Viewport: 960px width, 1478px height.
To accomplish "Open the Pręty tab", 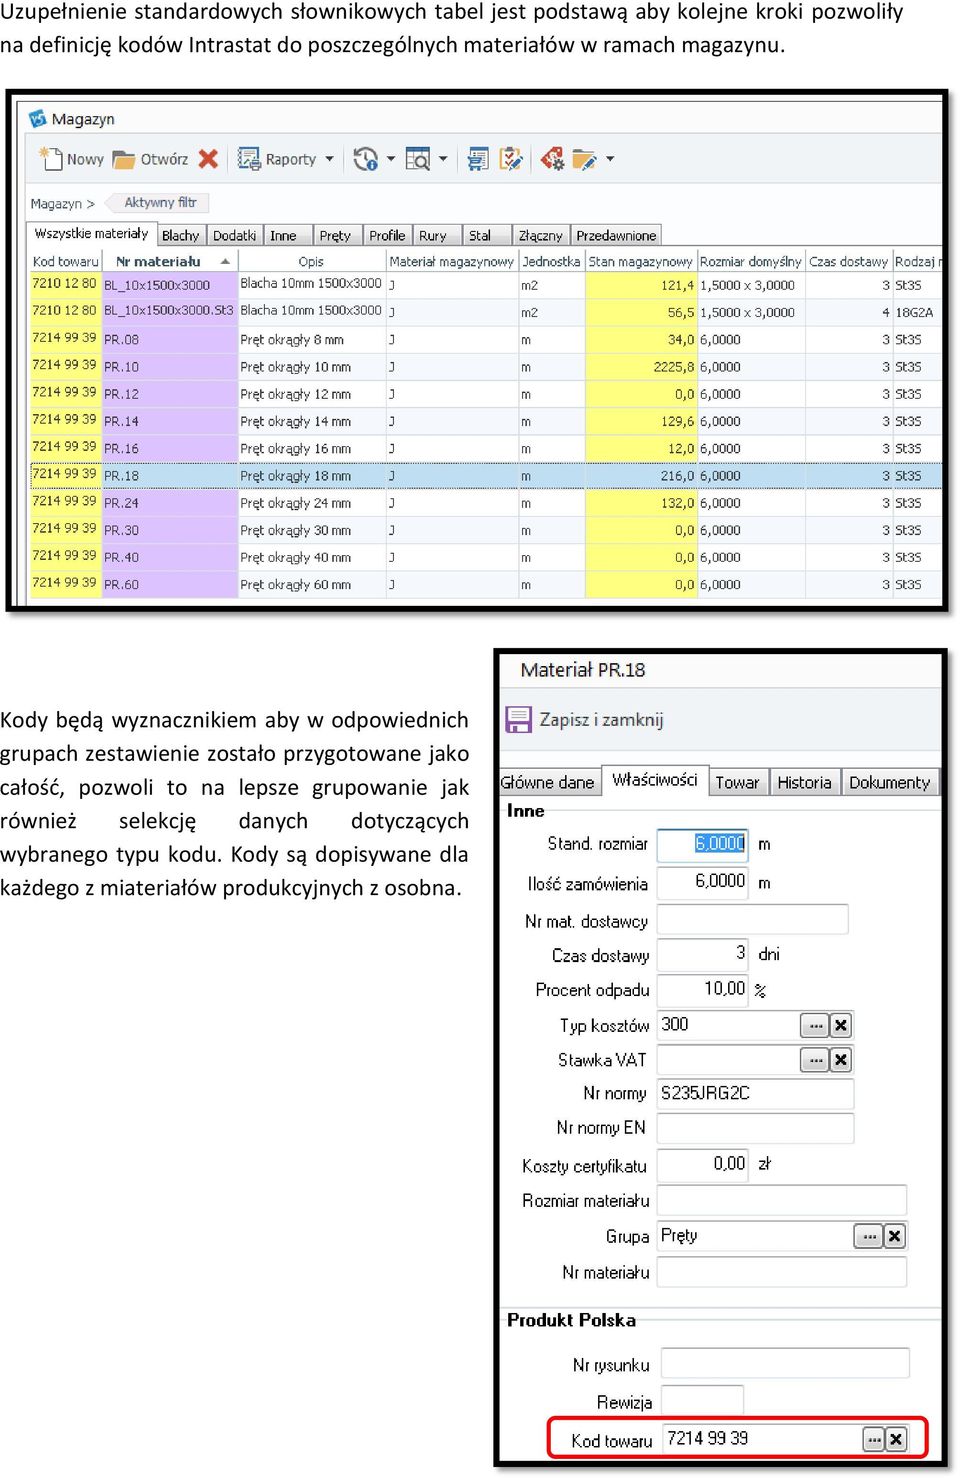I will [x=336, y=236].
